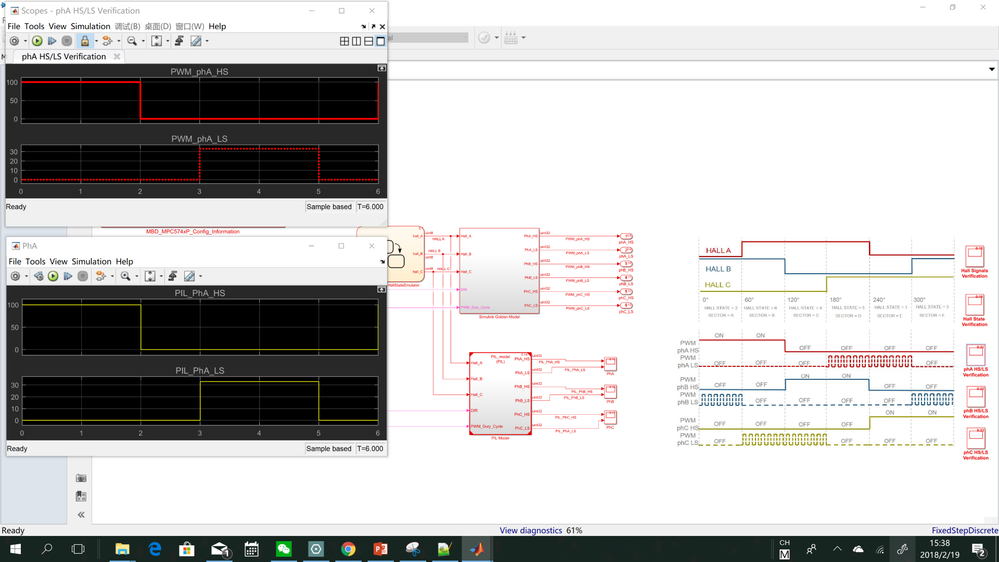The width and height of the screenshot is (999, 562).
Task: Close the phA HS/LS Verification tab
Action: coord(117,56)
